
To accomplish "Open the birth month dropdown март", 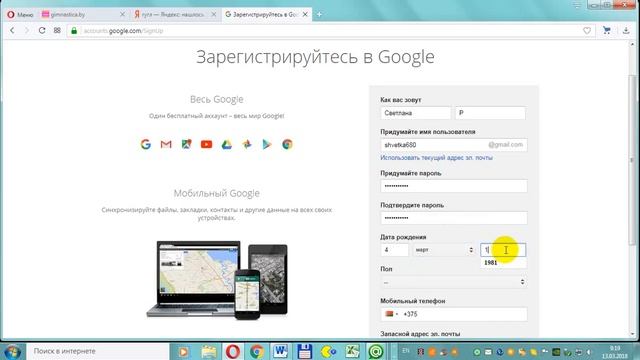I will tap(444, 250).
